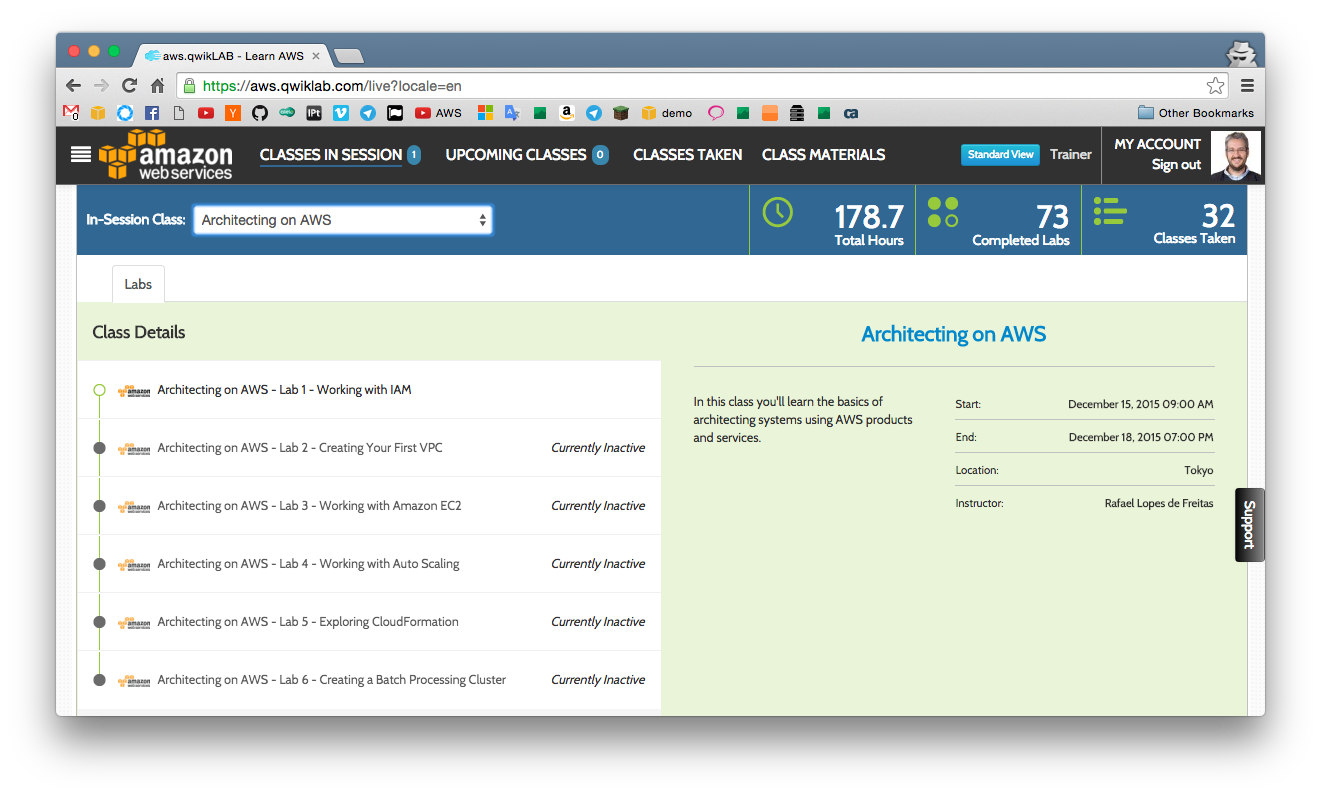This screenshot has height=796, width=1321.
Task: Click the gray status dot for Lab 3
Action: (x=99, y=506)
